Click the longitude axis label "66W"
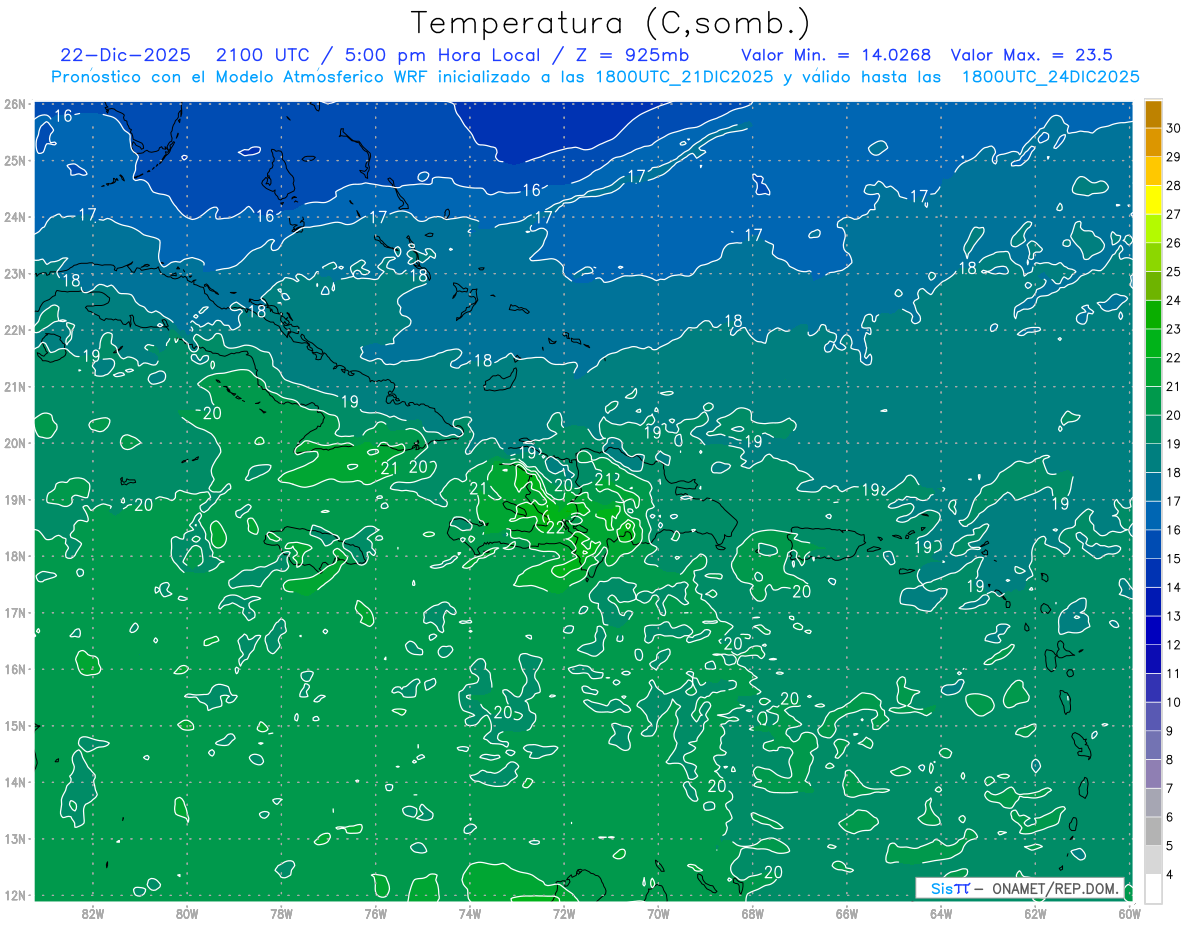Image resolution: width=1200 pixels, height=927 pixels. [847, 912]
